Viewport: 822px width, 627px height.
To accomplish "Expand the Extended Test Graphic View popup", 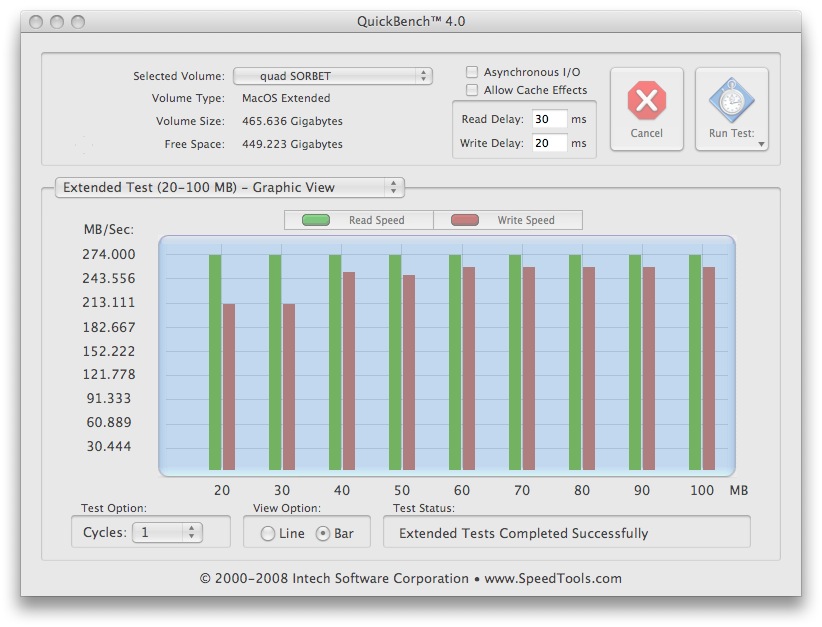I will 229,187.
